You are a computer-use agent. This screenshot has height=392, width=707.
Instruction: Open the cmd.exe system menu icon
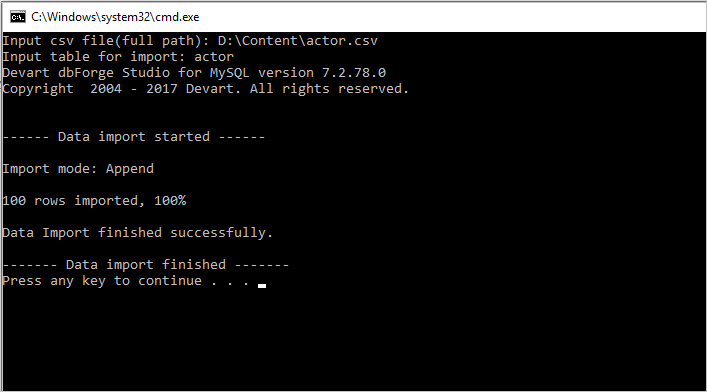tap(18, 17)
